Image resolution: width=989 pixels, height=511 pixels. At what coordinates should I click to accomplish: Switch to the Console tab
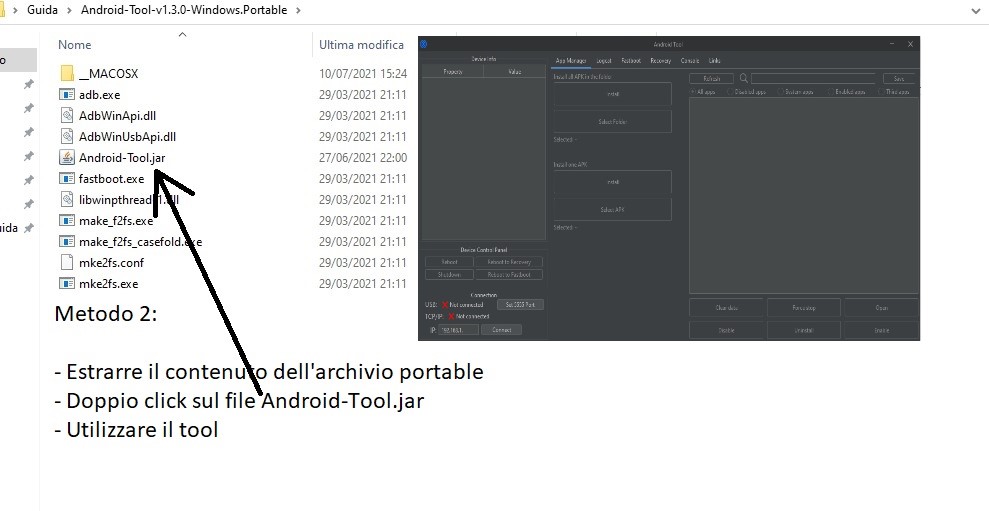[689, 61]
